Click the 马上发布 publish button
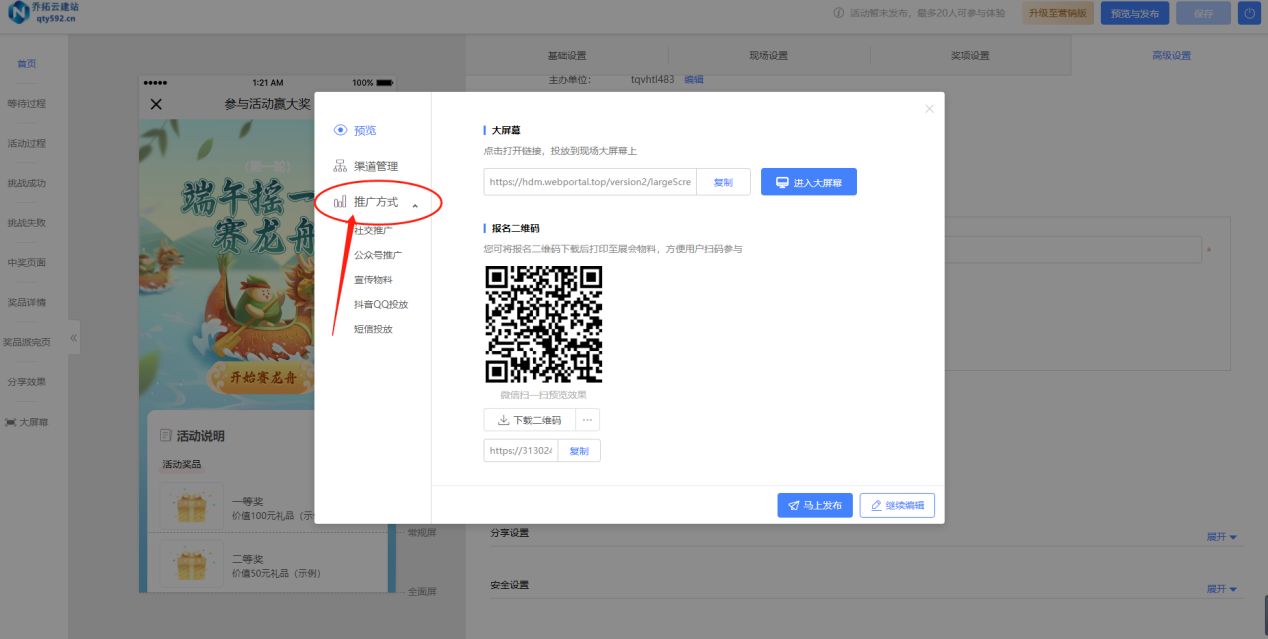Screen dimensions: 1268x639 pos(815,505)
